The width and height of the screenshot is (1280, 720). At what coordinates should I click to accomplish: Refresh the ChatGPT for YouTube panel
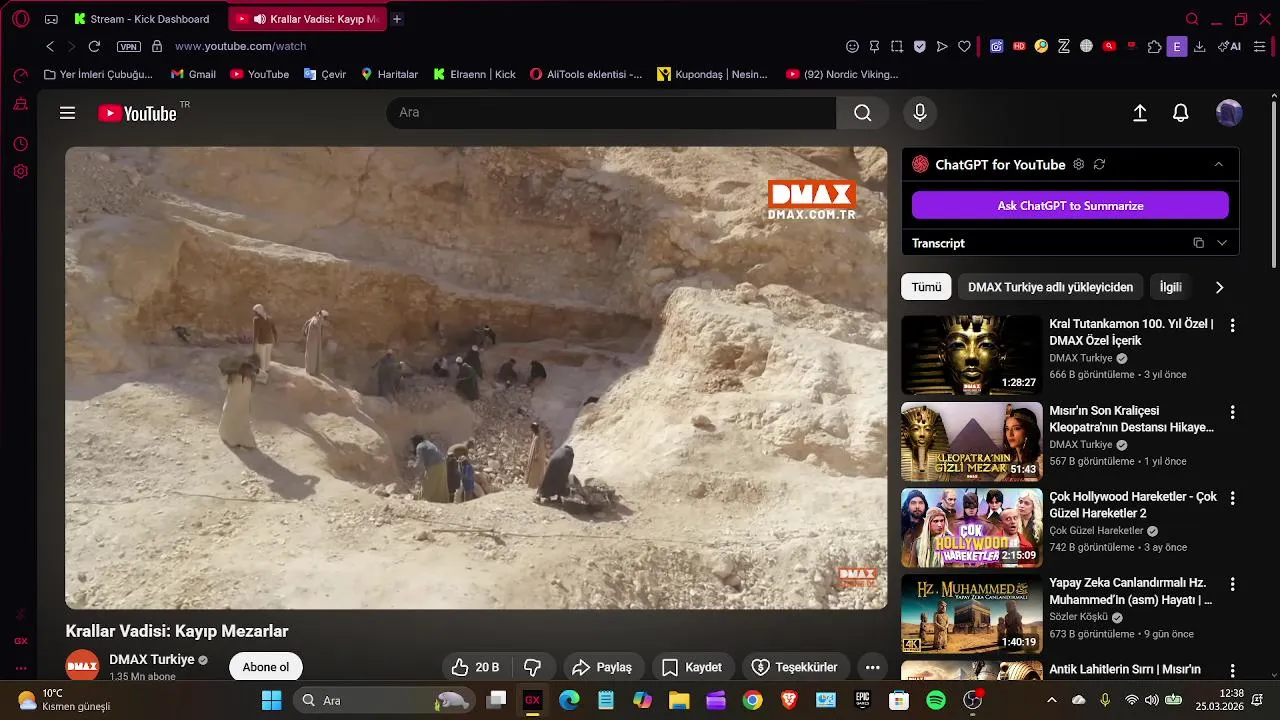pos(1099,164)
